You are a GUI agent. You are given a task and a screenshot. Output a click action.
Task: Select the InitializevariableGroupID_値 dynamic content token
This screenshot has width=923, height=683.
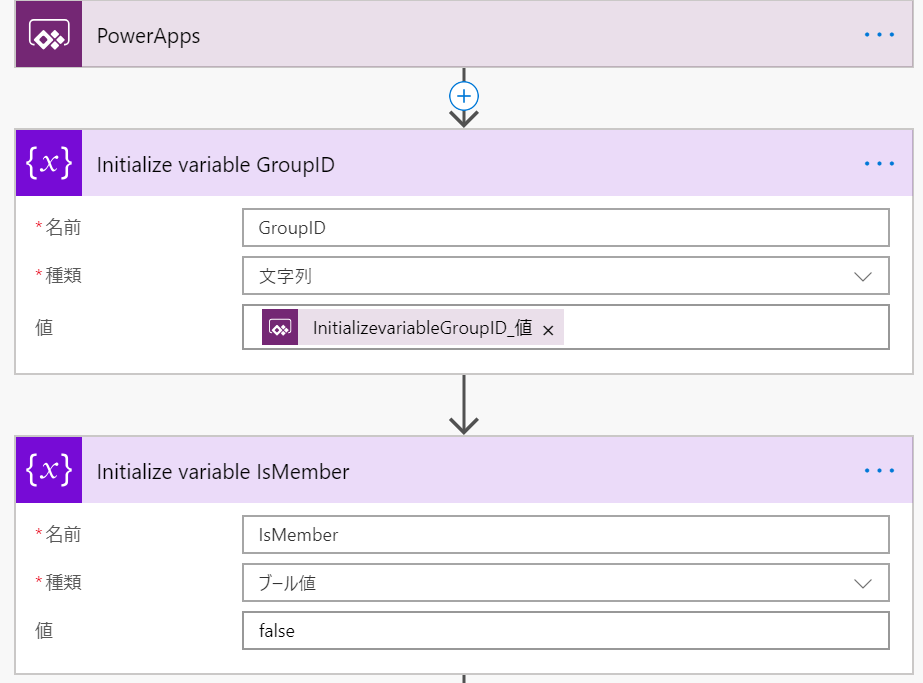tap(420, 326)
